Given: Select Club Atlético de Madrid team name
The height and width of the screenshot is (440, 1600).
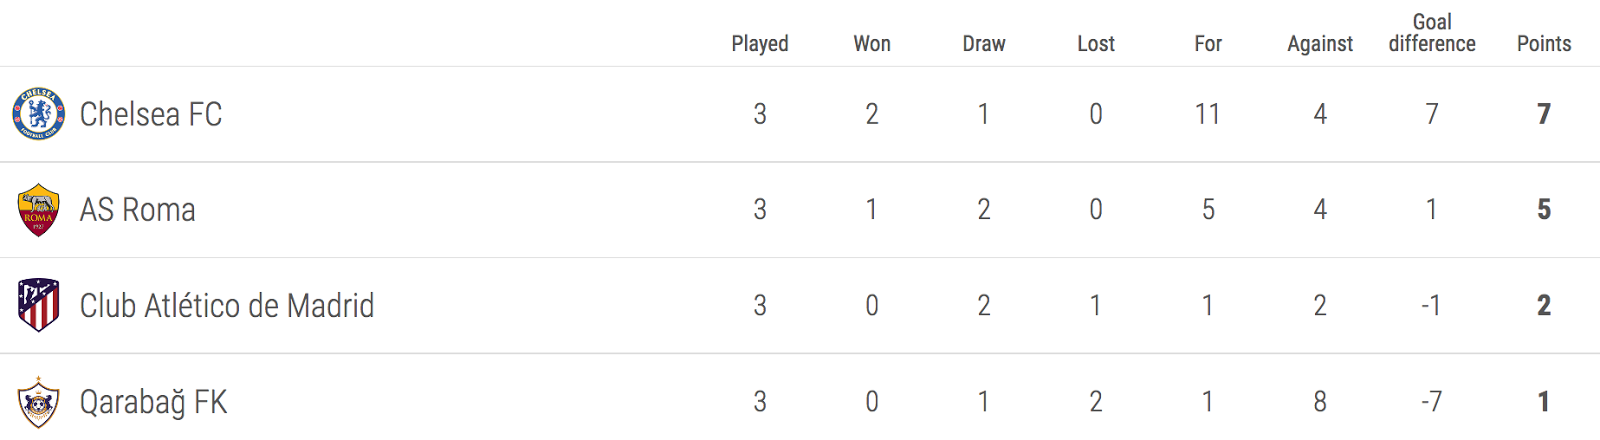Looking at the screenshot, I should (227, 305).
